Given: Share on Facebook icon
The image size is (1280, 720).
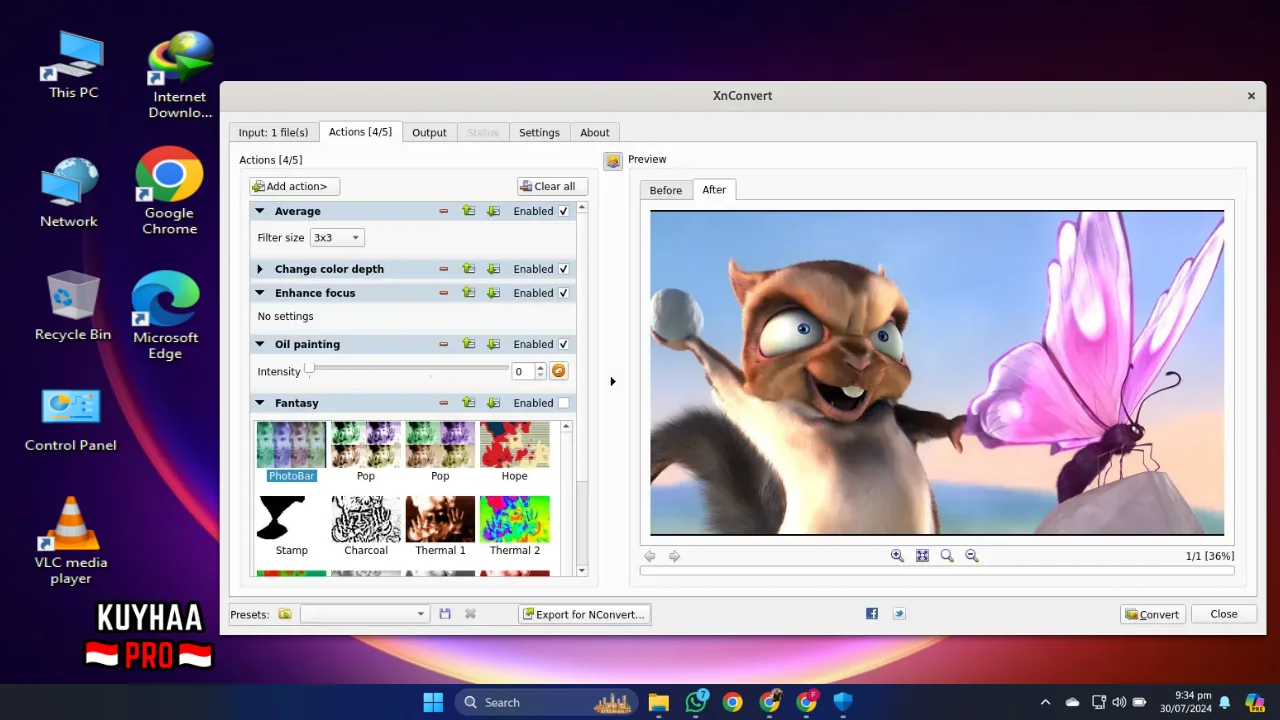Looking at the screenshot, I should (x=872, y=614).
